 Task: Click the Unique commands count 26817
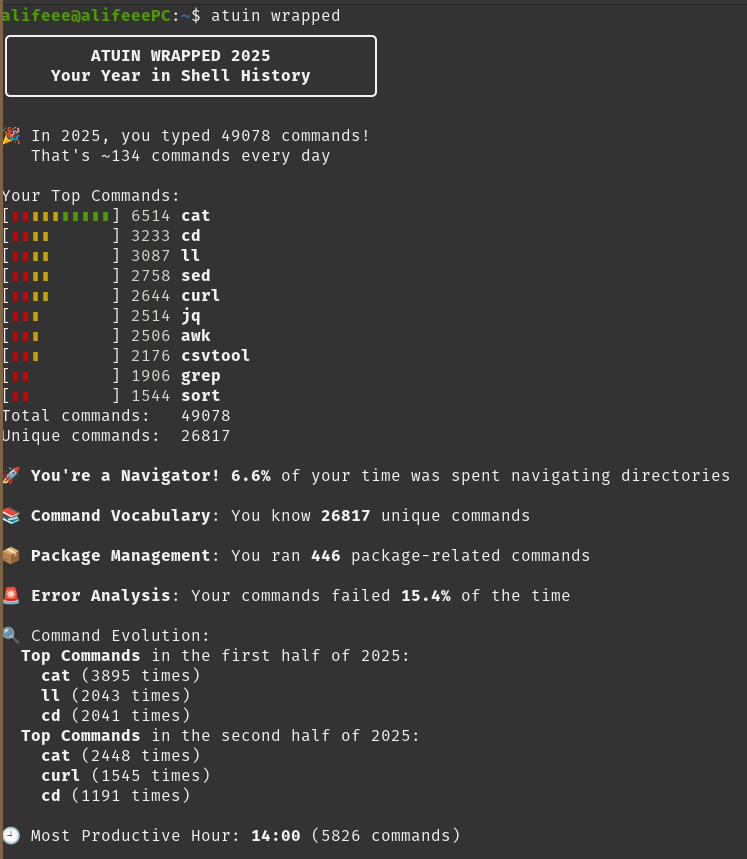click(205, 436)
